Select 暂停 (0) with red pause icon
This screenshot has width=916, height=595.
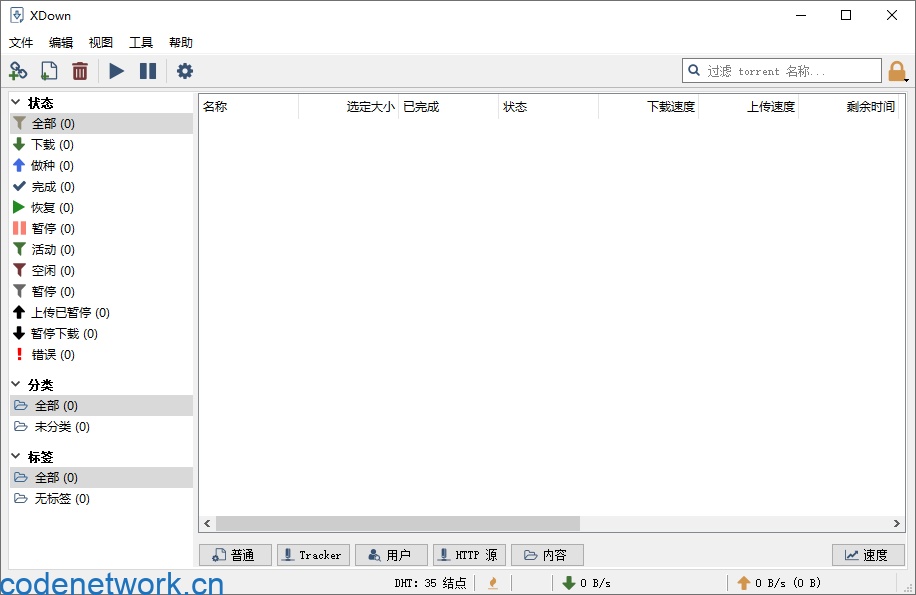[x=102, y=229]
